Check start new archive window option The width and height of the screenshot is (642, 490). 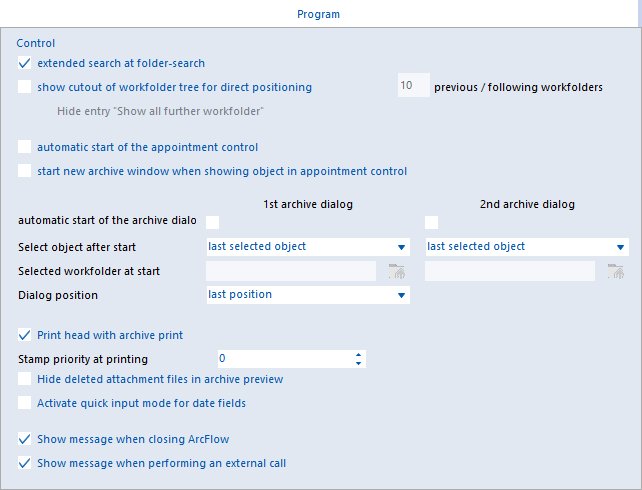coord(25,171)
